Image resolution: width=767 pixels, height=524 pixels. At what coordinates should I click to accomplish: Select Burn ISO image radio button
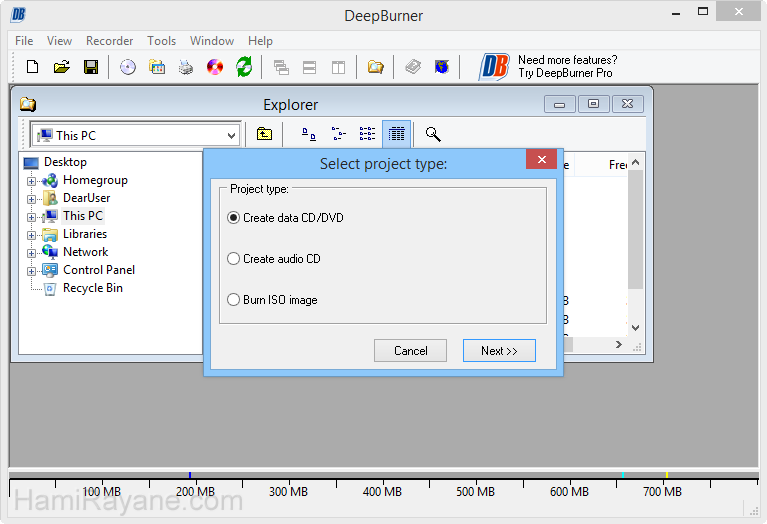(233, 299)
